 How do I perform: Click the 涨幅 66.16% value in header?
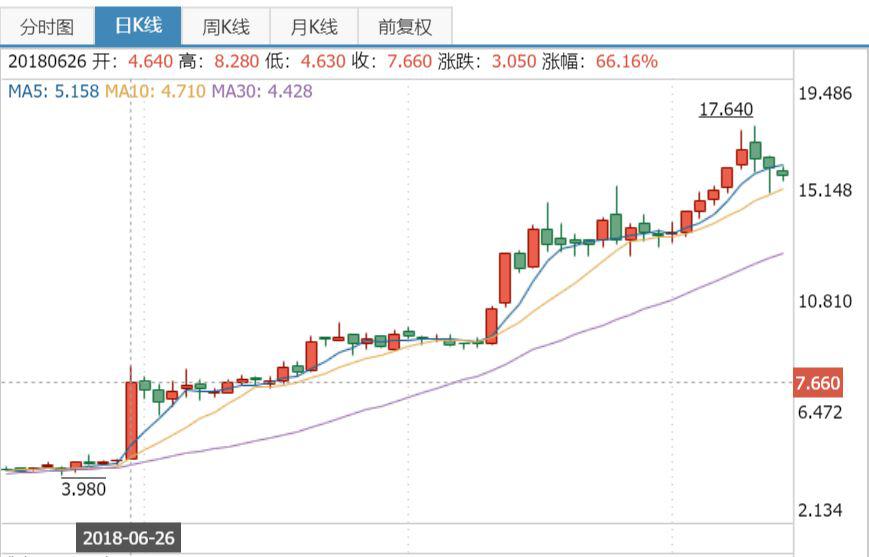click(626, 62)
